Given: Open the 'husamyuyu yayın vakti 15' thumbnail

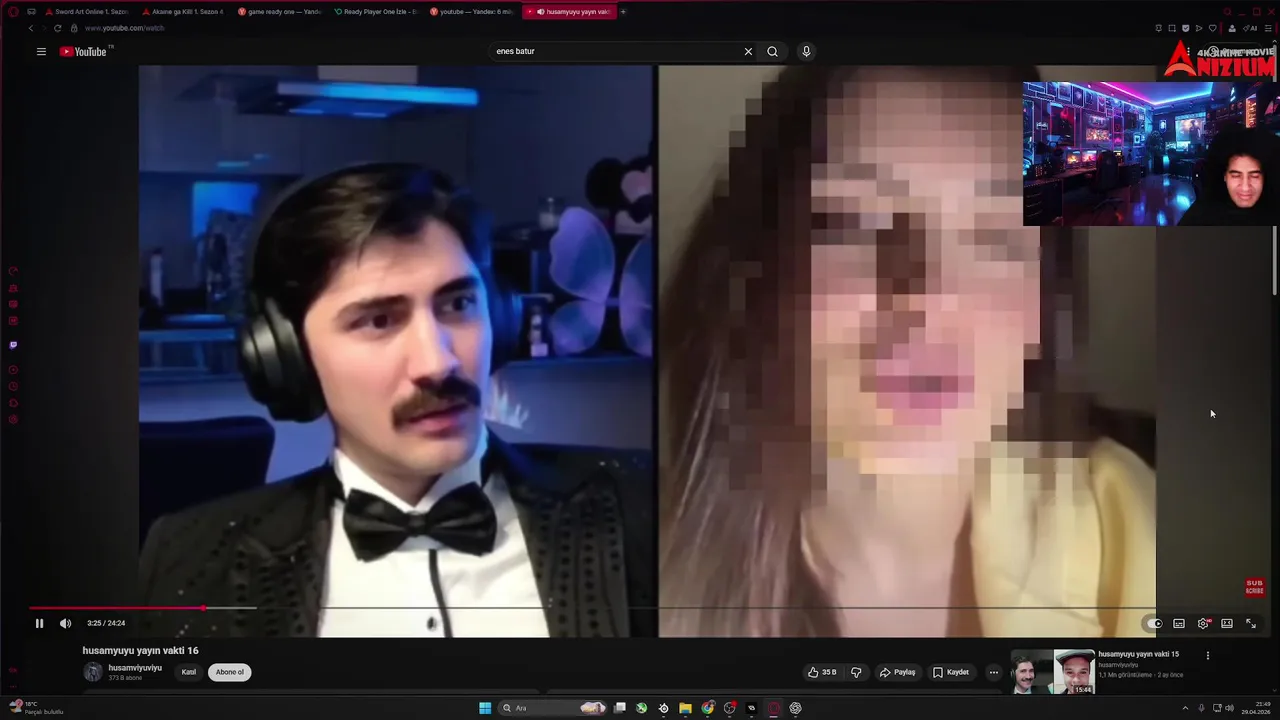Looking at the screenshot, I should [1053, 672].
